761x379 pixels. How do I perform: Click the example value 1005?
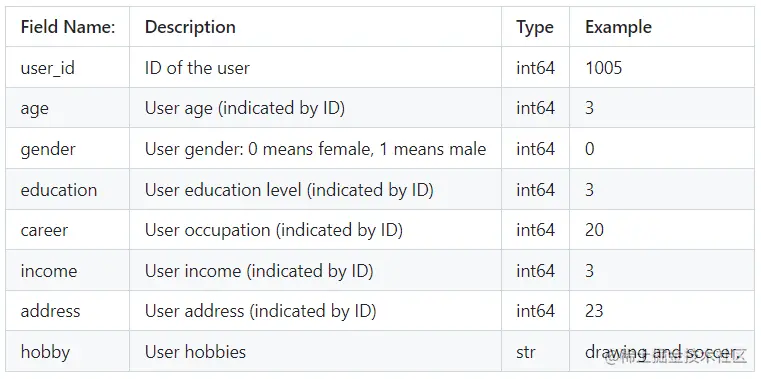[x=603, y=68]
